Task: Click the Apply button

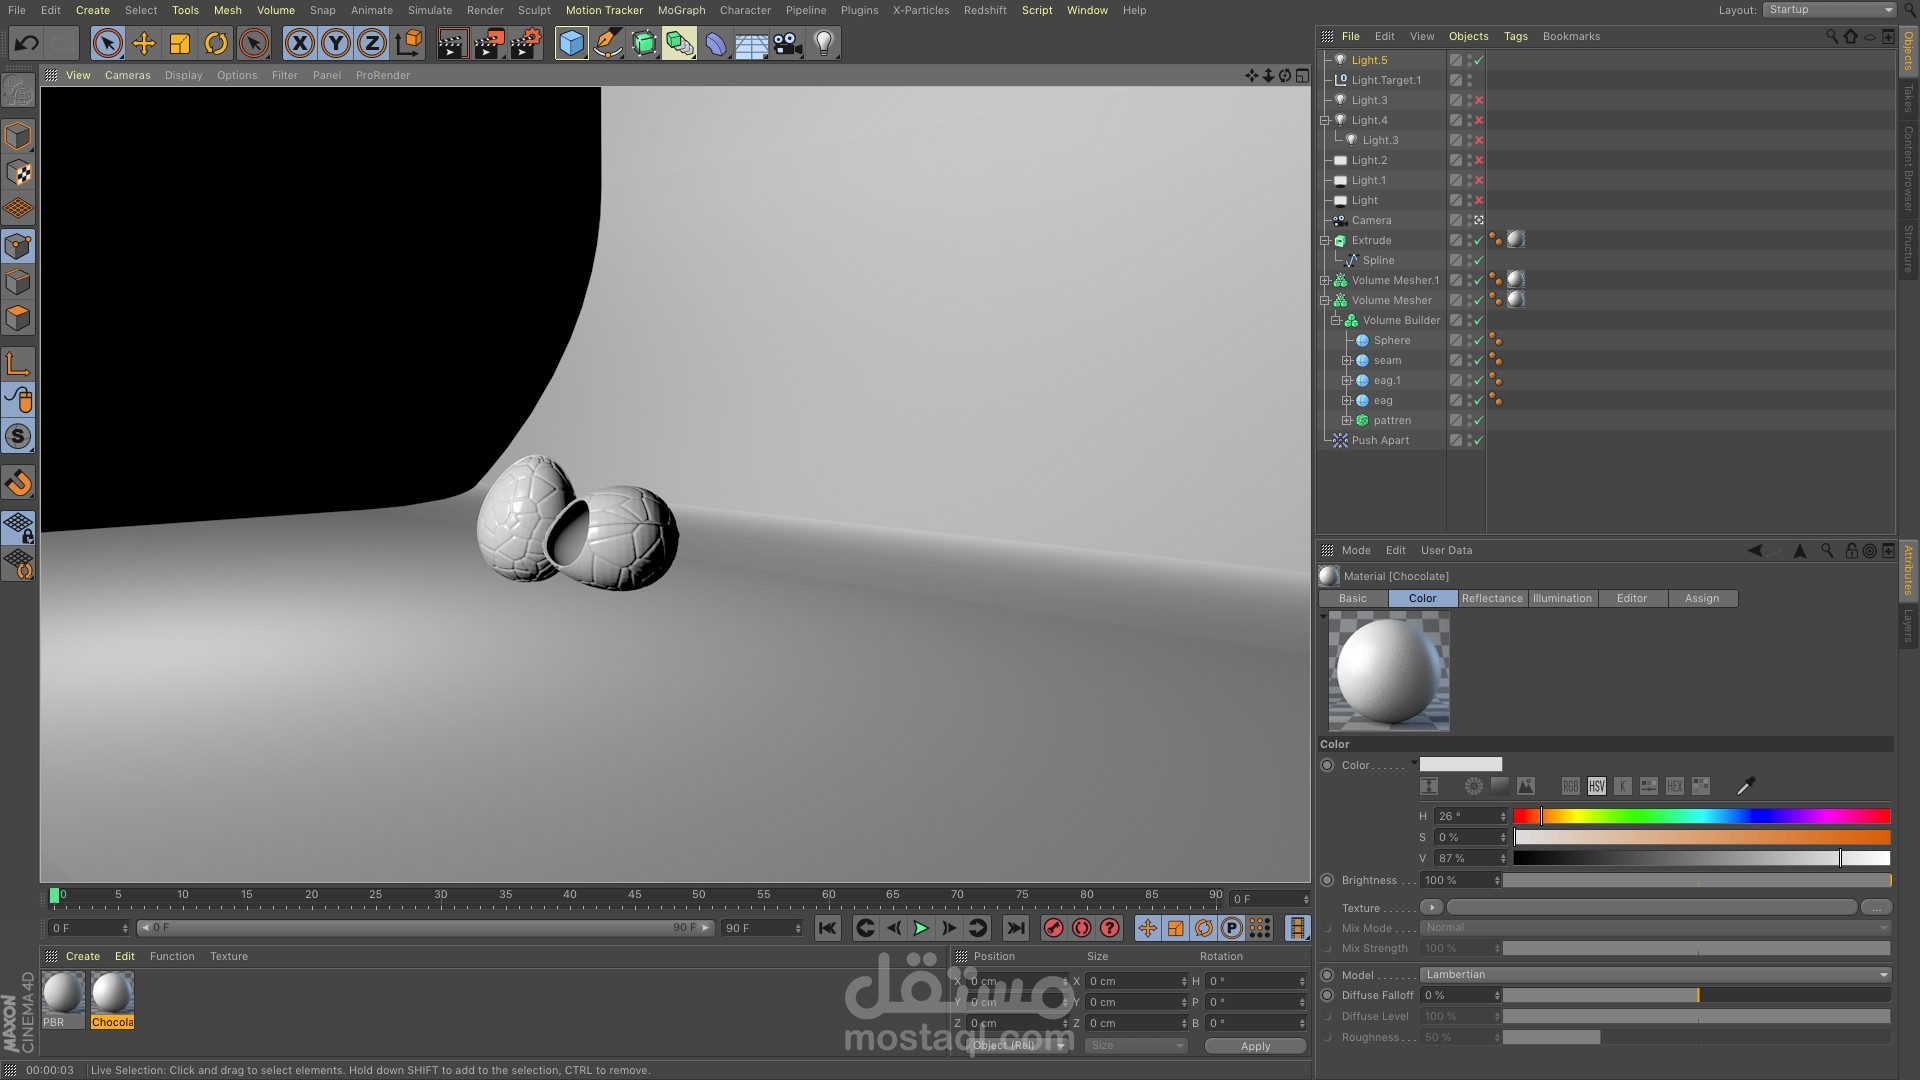Action: 1255,1046
